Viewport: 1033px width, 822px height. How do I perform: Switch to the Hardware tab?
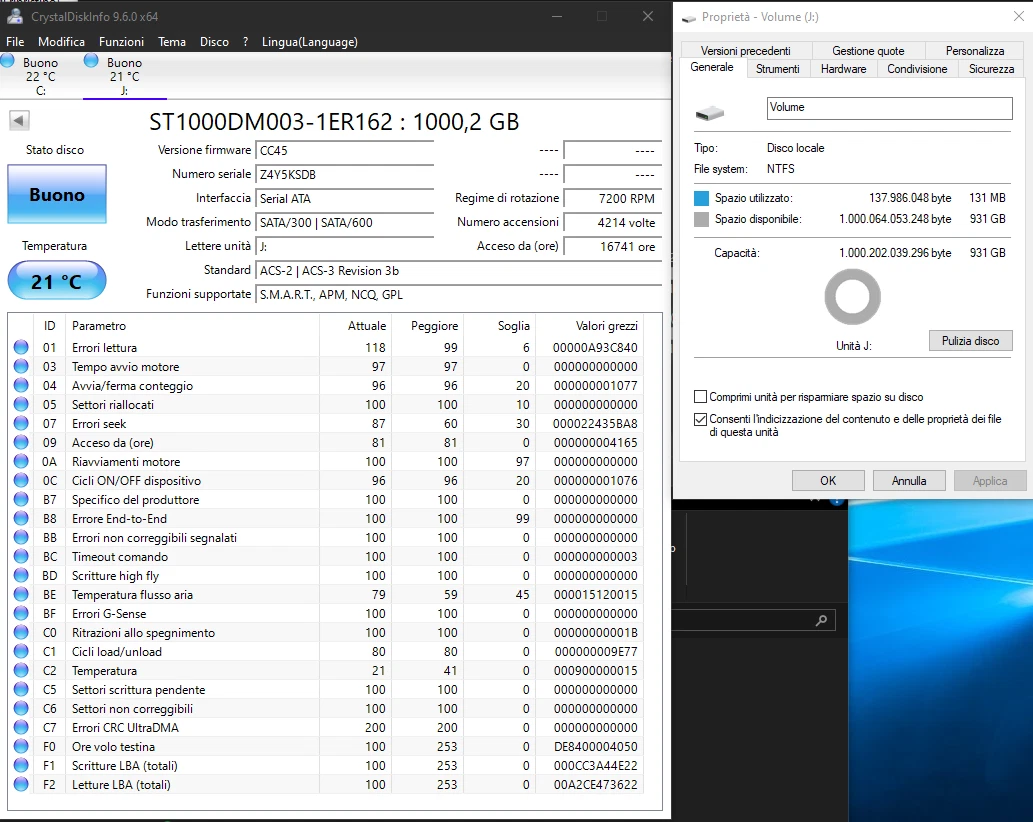click(x=843, y=68)
